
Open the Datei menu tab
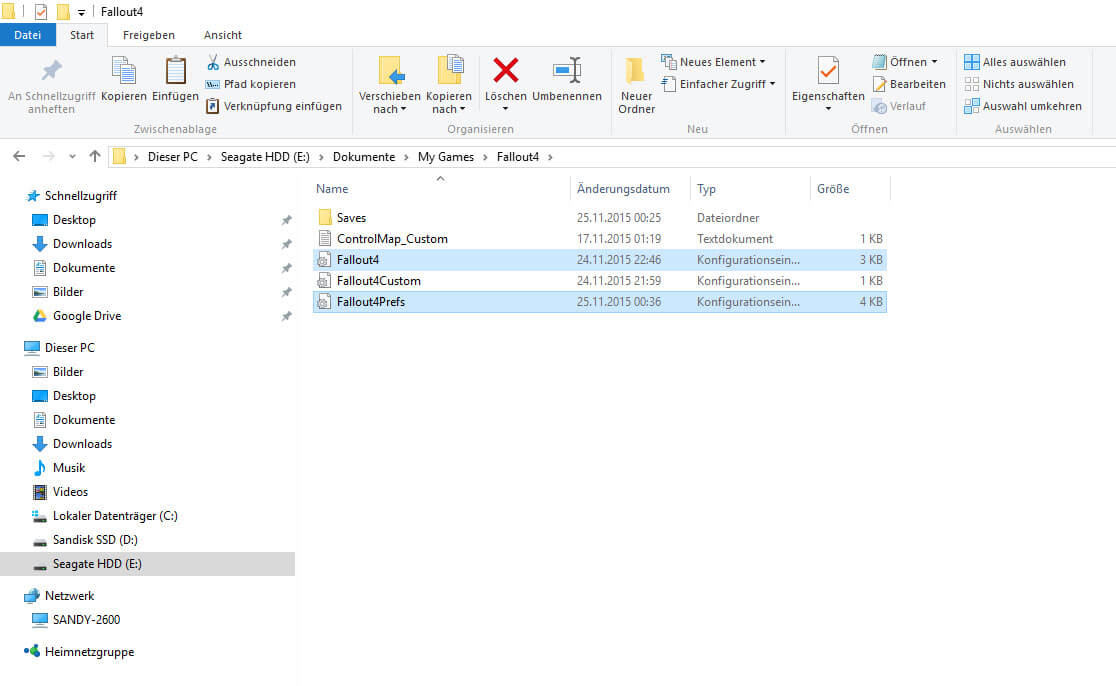click(x=27, y=35)
